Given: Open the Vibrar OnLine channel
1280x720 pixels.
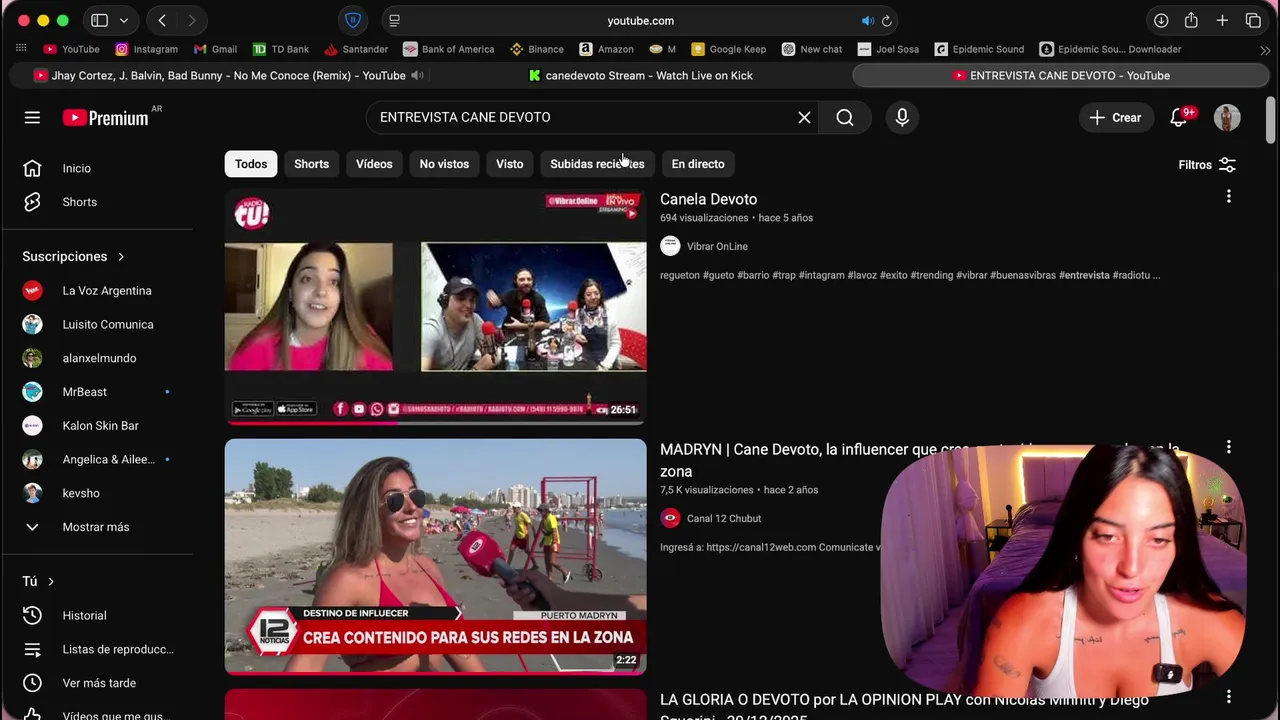Looking at the screenshot, I should tap(717, 246).
